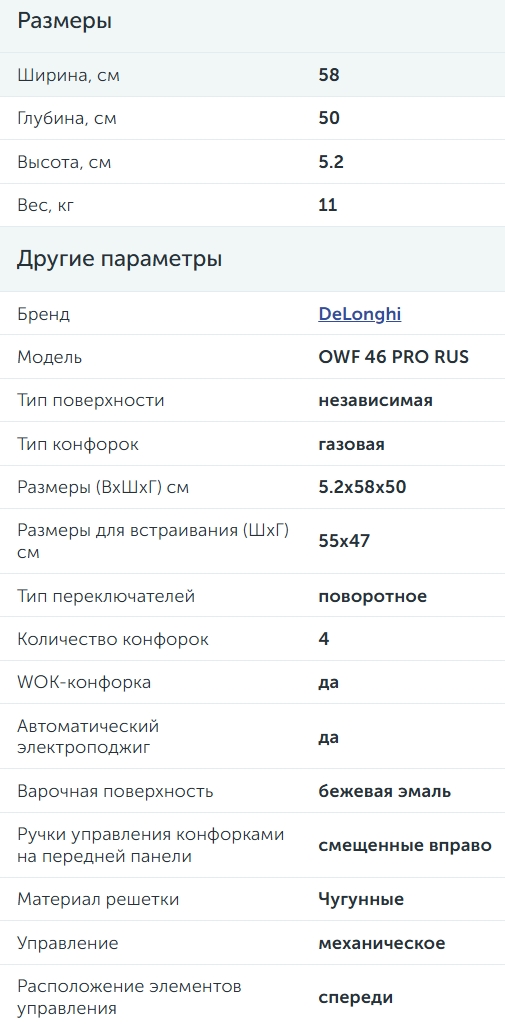Click the Тип поверхности value независимая
The height and width of the screenshot is (1024, 505).
pos(375,400)
